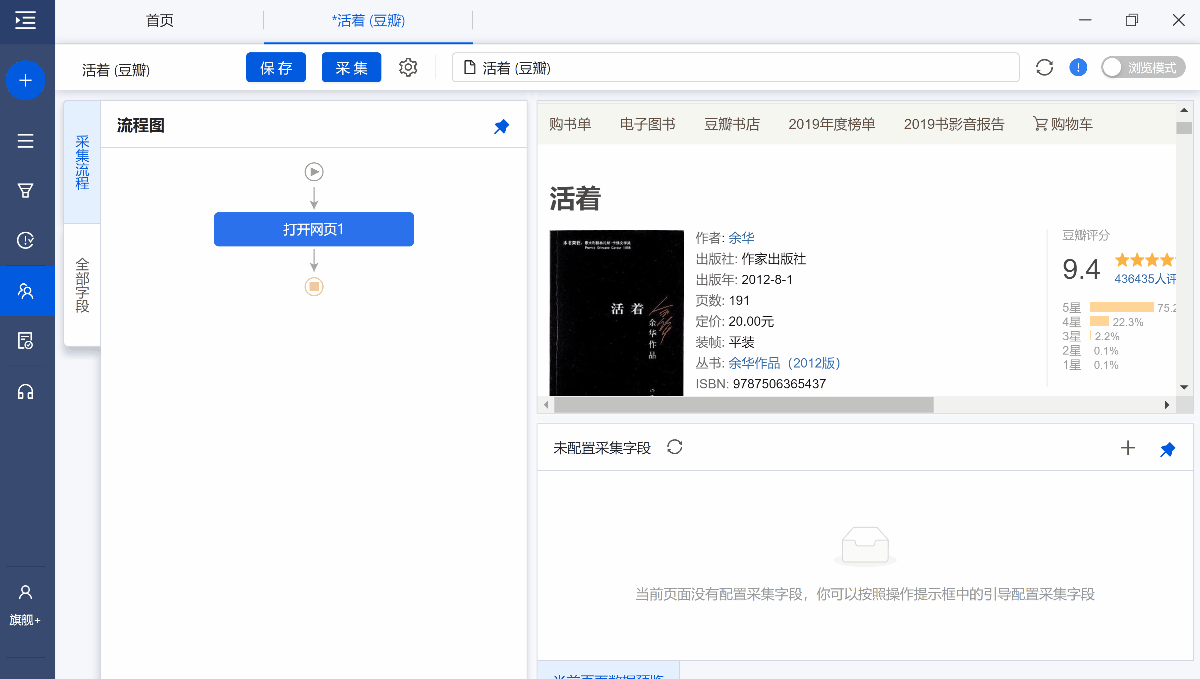Click the scroll-down arrow in preview
Image resolution: width=1200 pixels, height=679 pixels.
coord(1184,387)
